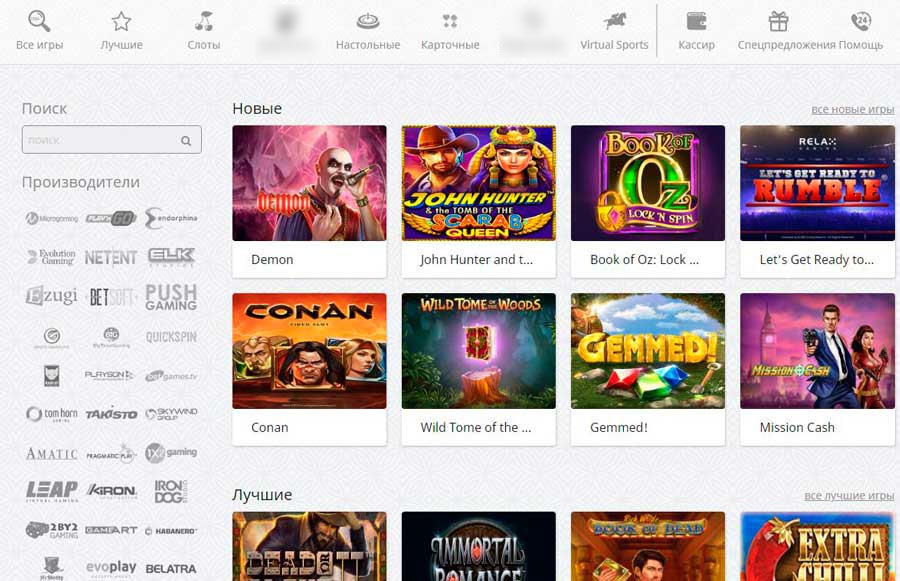Filter by NetEnt provider logo
This screenshot has height=581, width=900.
click(111, 258)
